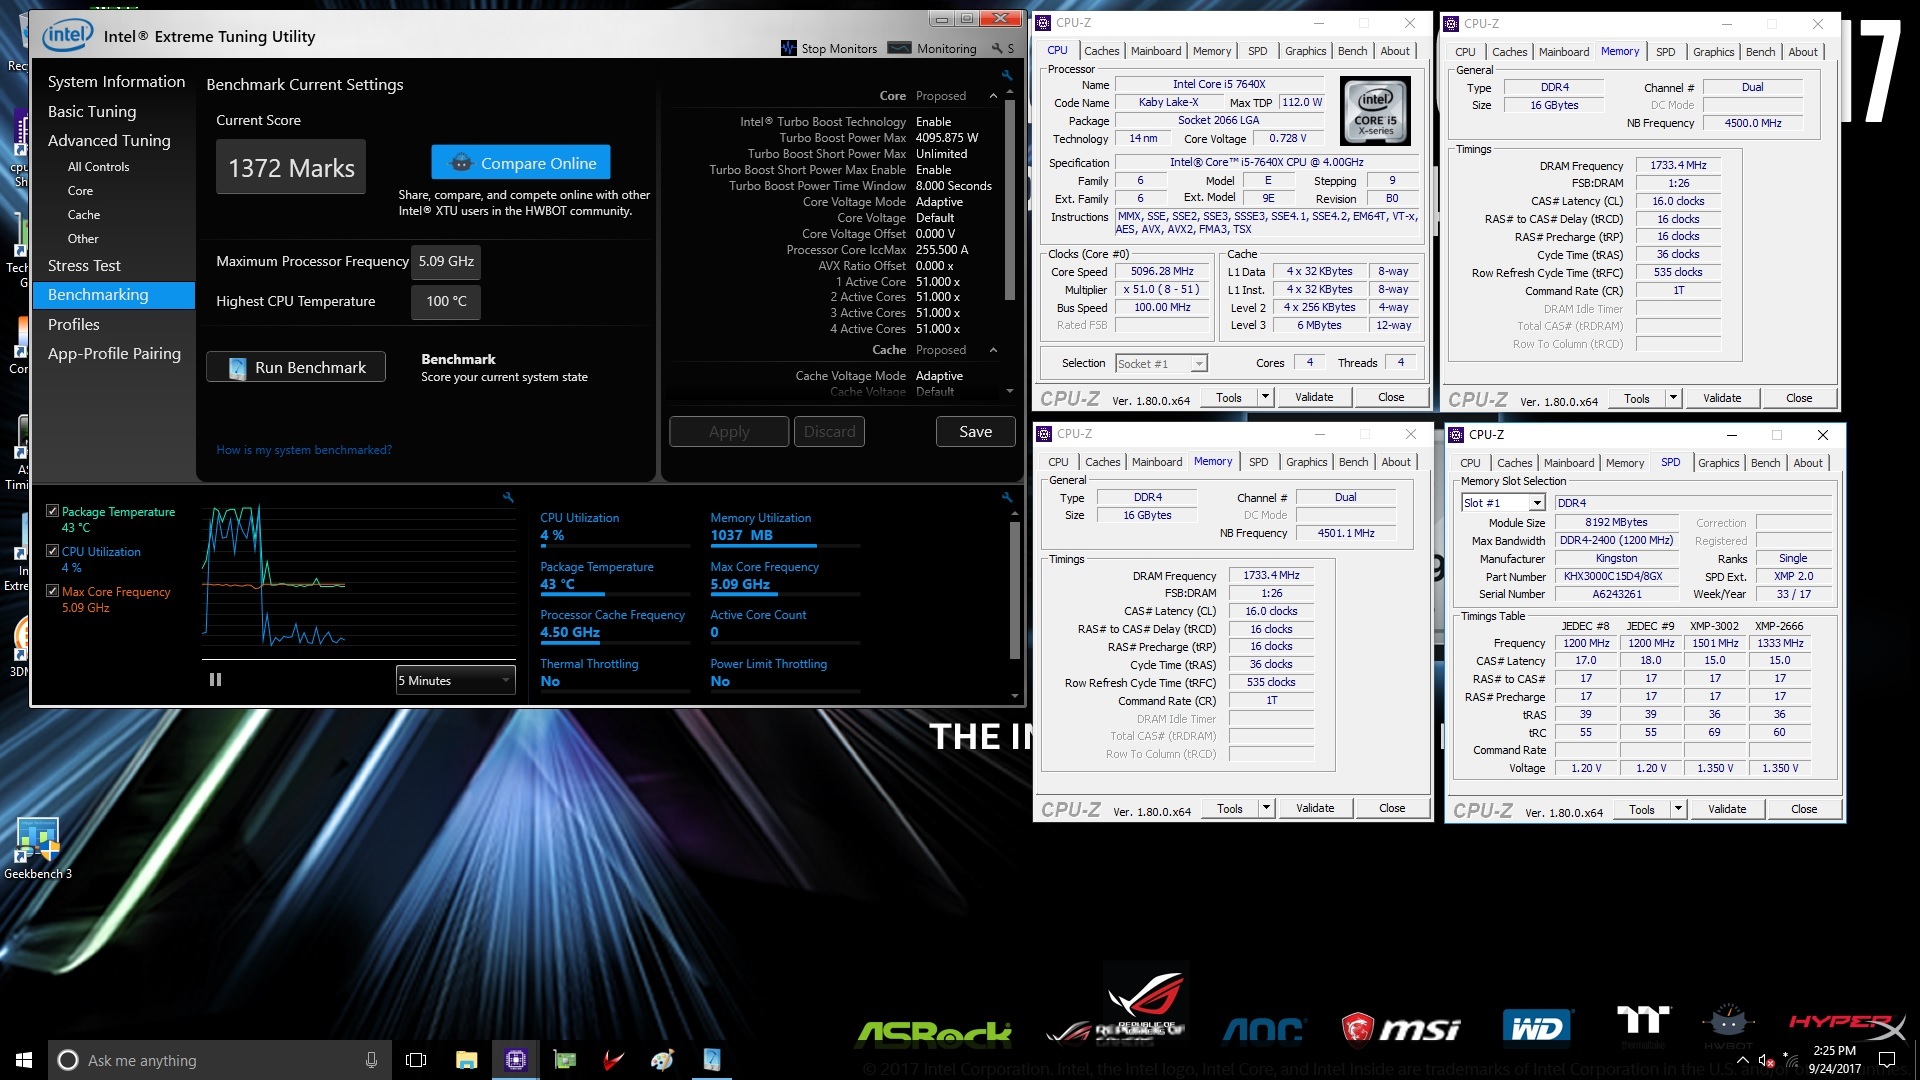
Task: Open Tools dropdown arrow in lower-left Memory window
Action: (x=1266, y=808)
